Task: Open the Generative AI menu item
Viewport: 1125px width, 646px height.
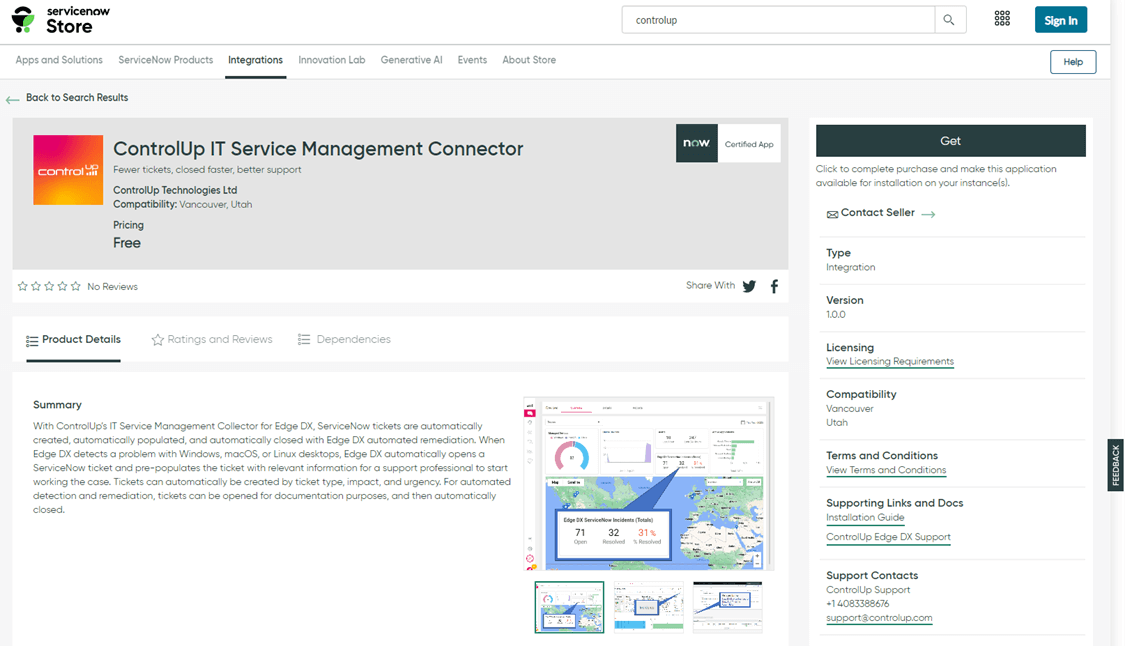Action: pos(411,60)
